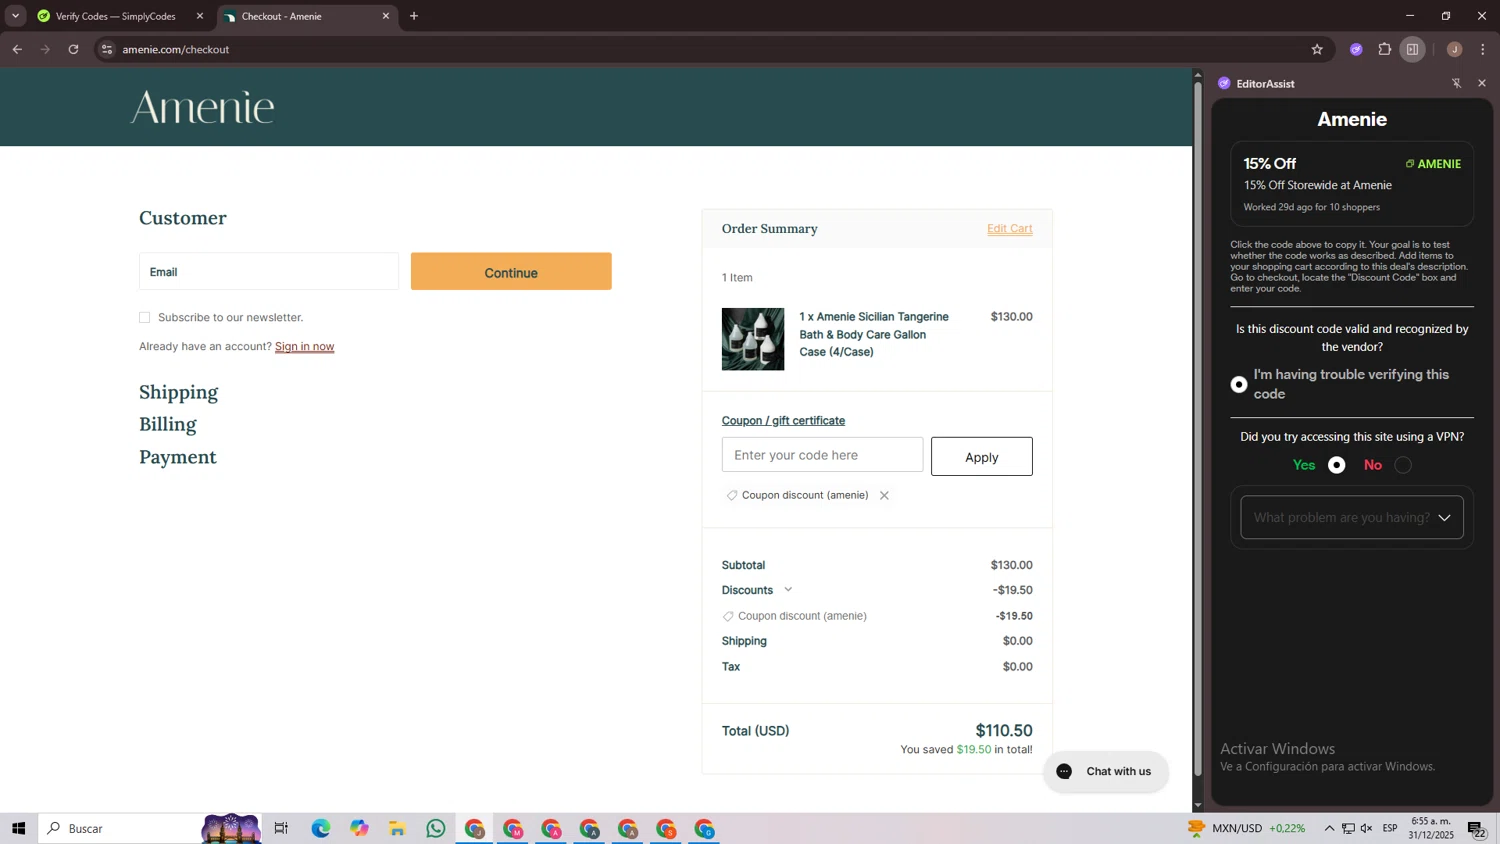Click the Continue button
This screenshot has width=1500, height=844.
[511, 271]
